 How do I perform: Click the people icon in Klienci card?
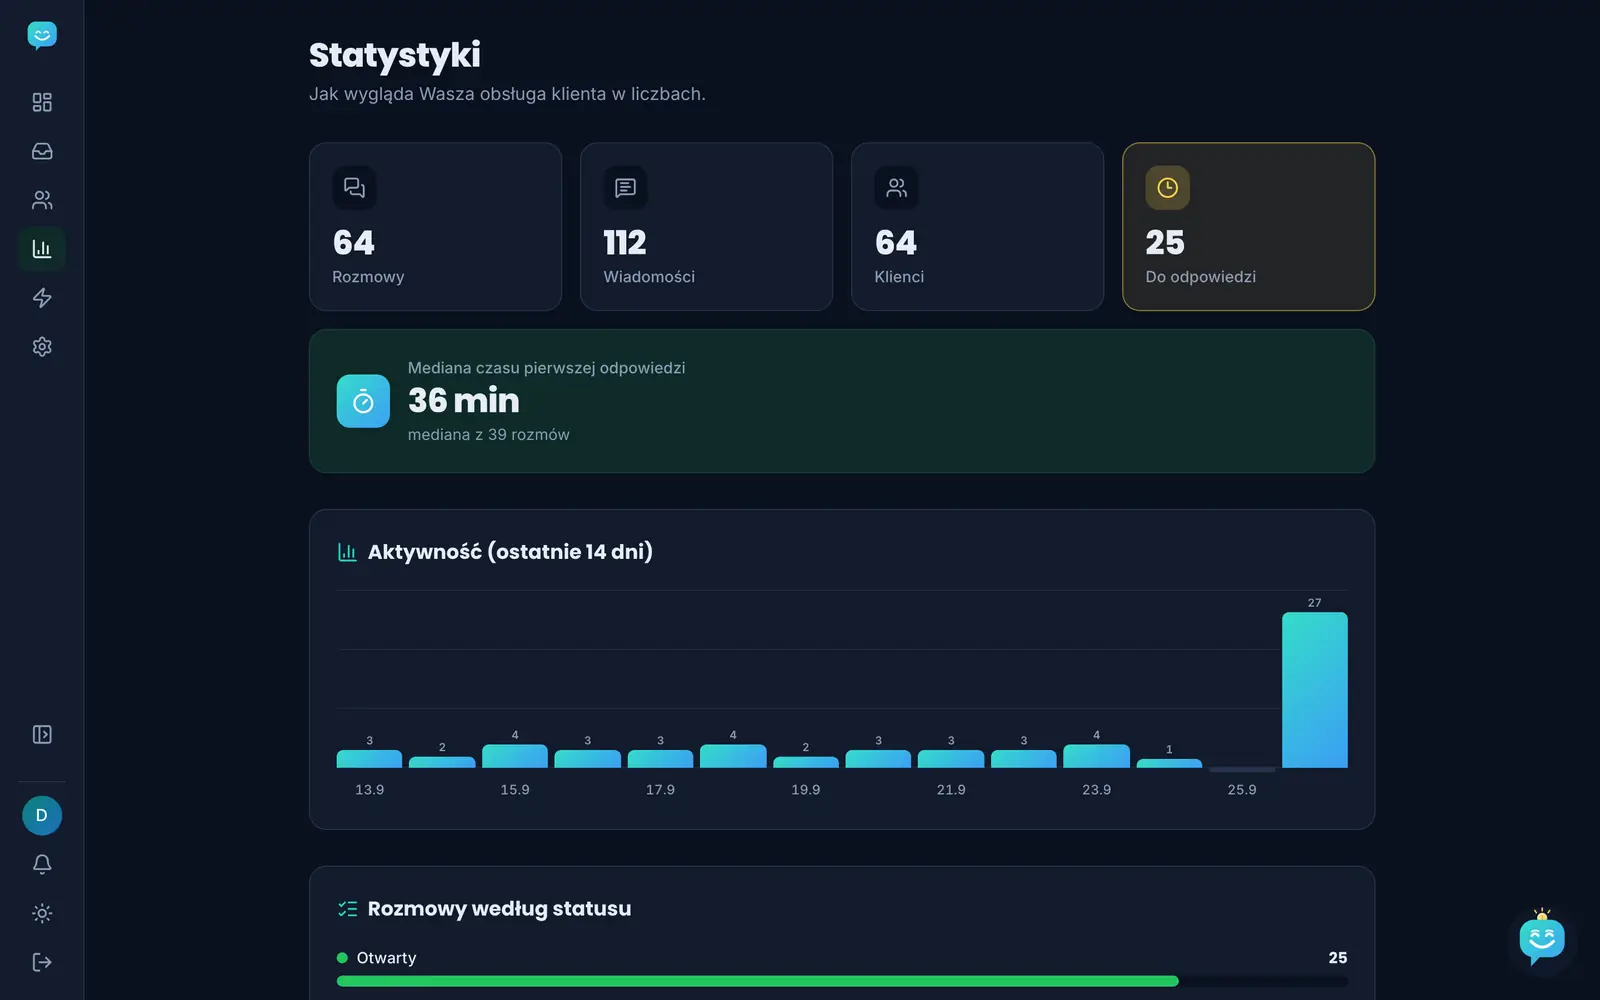[x=896, y=188]
